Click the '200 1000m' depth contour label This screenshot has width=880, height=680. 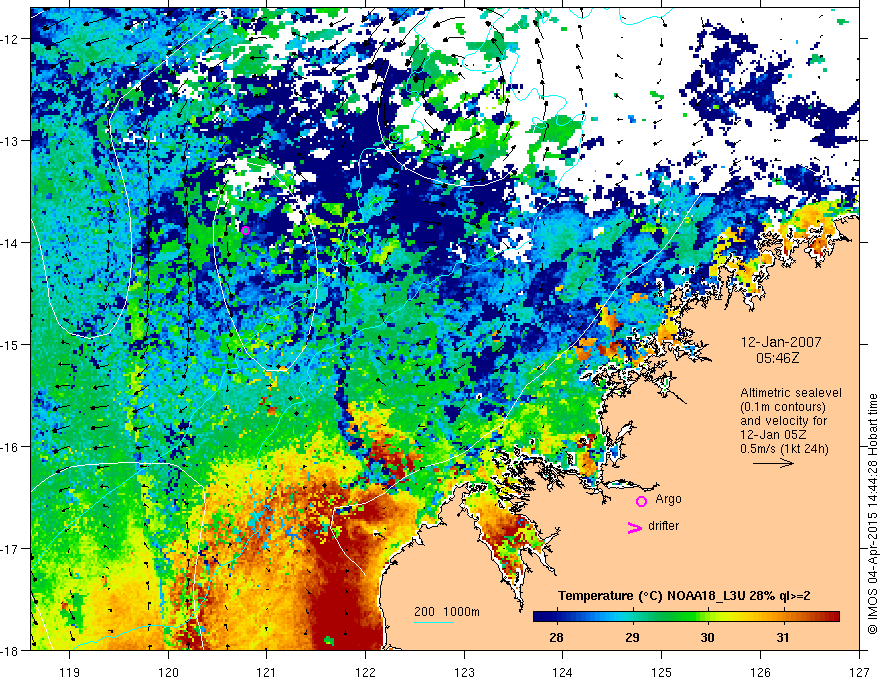[x=447, y=612]
